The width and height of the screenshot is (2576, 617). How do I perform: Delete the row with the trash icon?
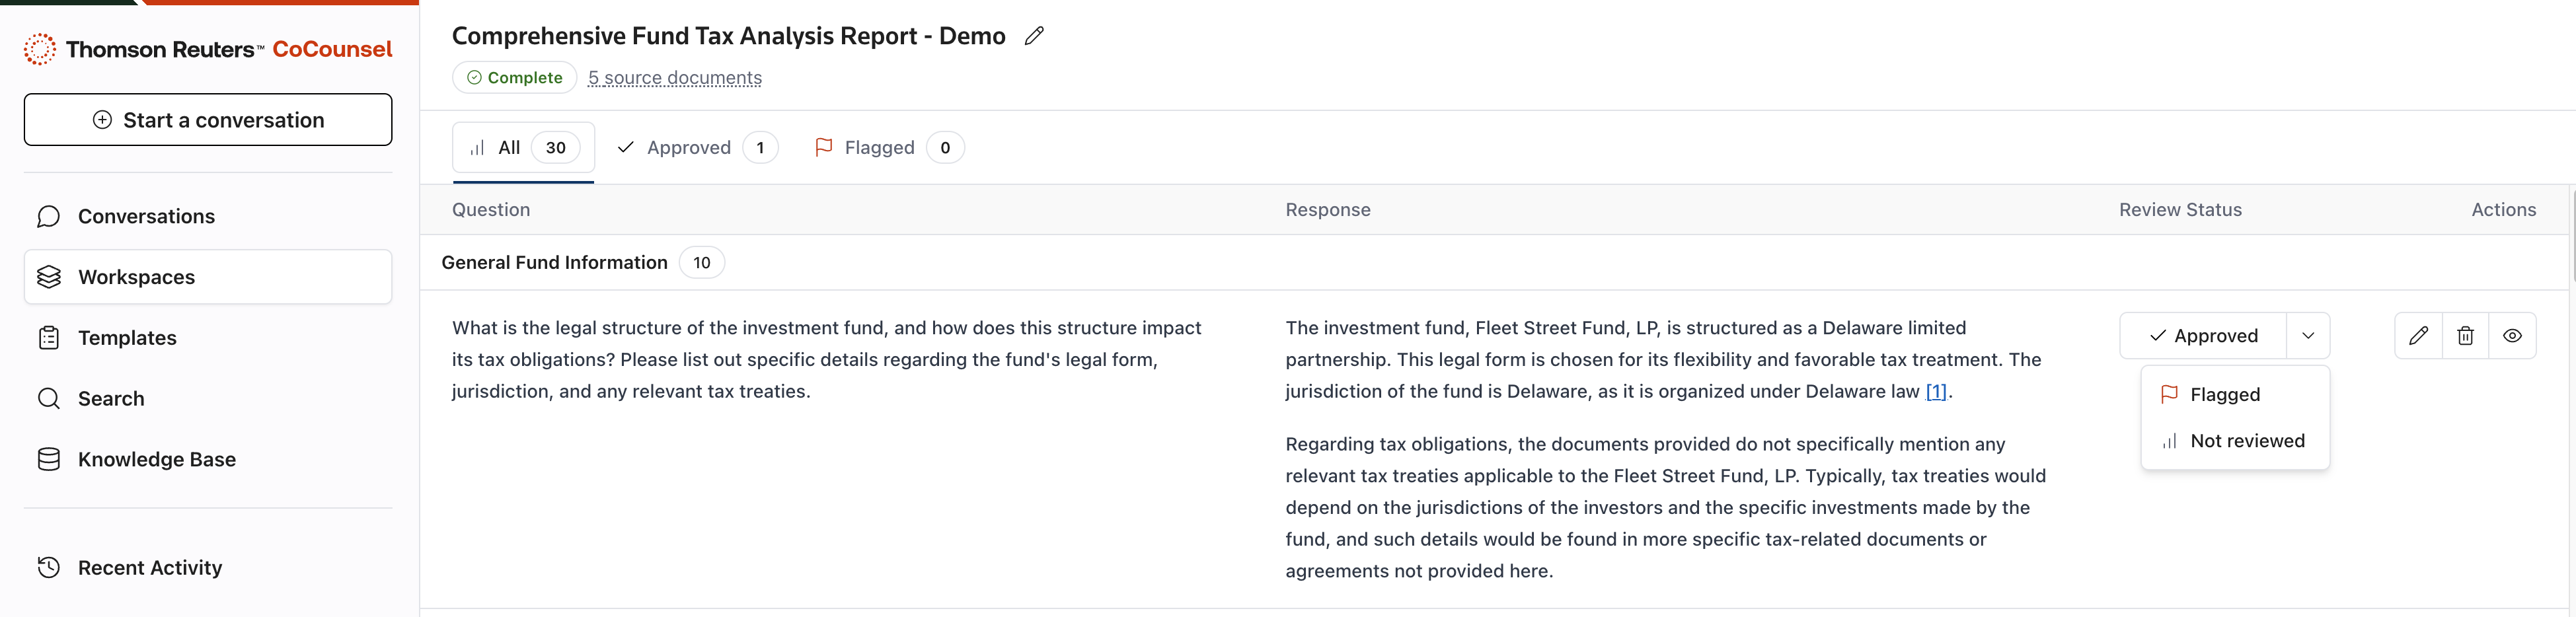(x=2465, y=336)
